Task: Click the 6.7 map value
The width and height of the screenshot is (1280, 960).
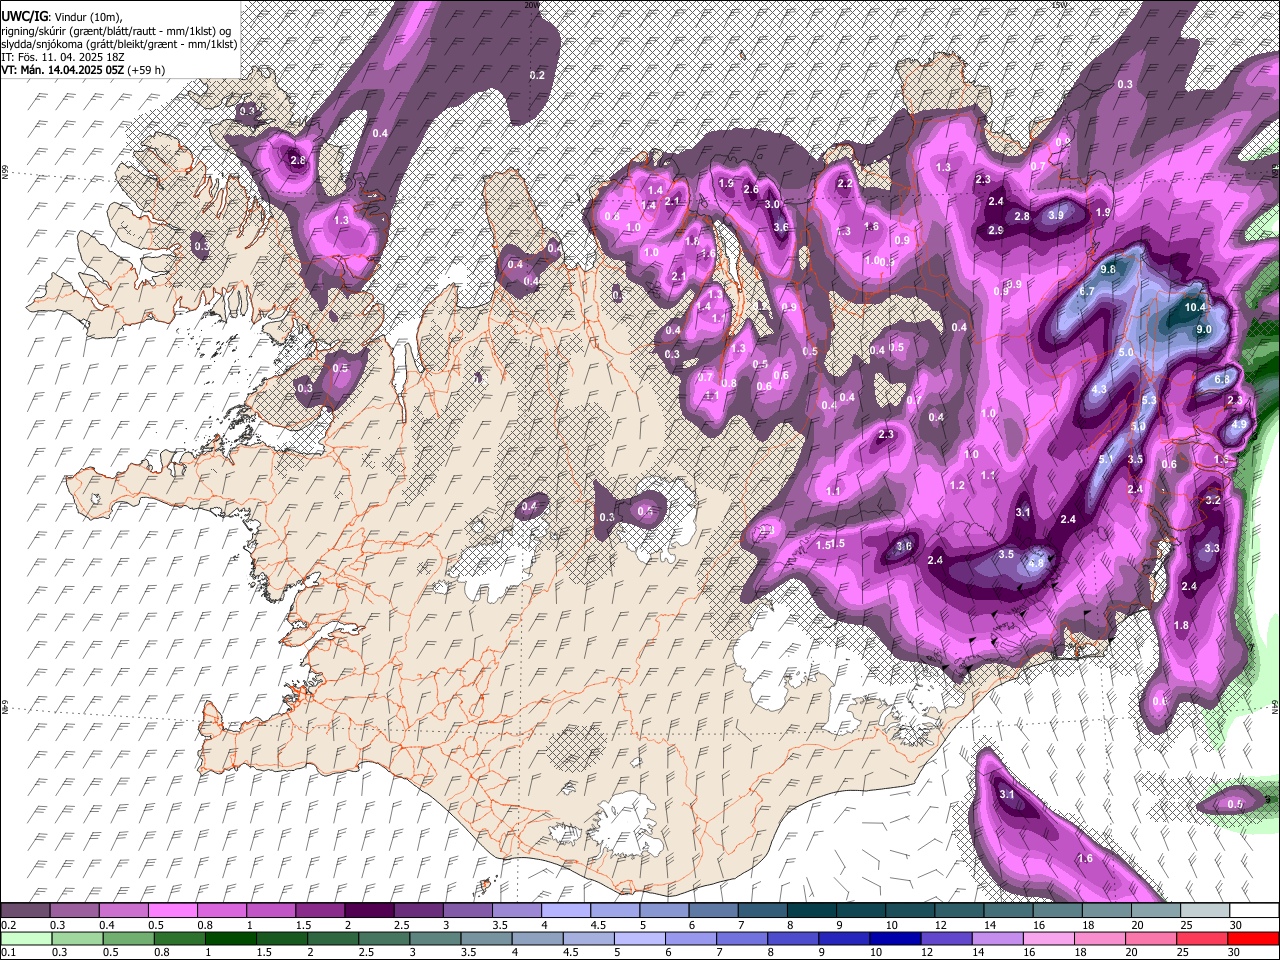Action: click(1089, 291)
